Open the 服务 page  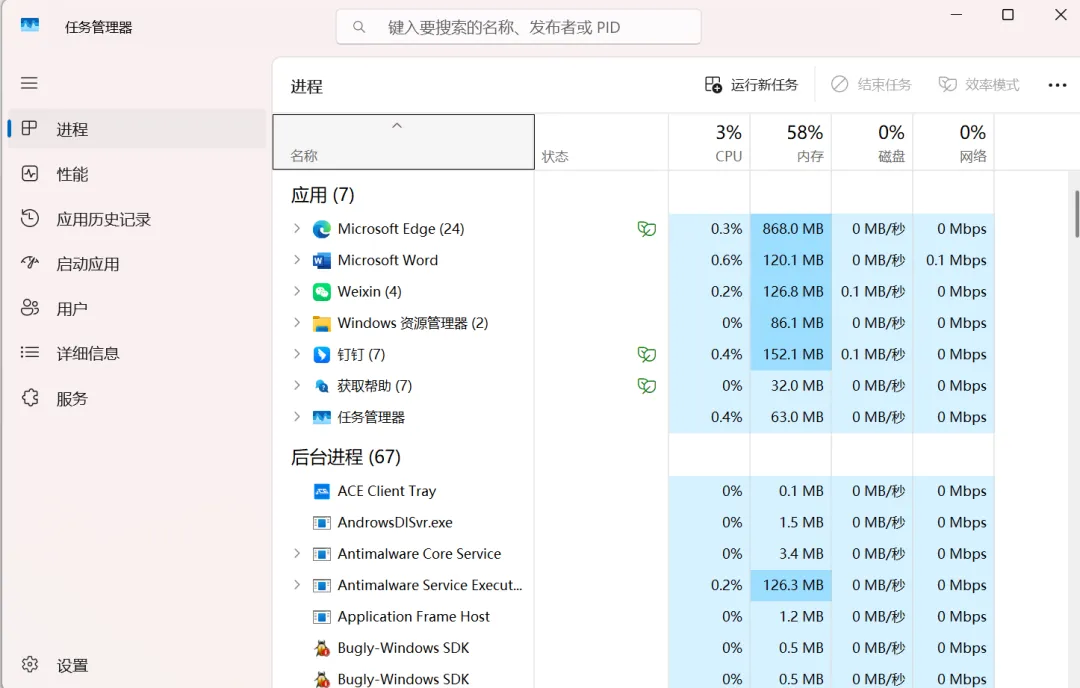(137, 398)
